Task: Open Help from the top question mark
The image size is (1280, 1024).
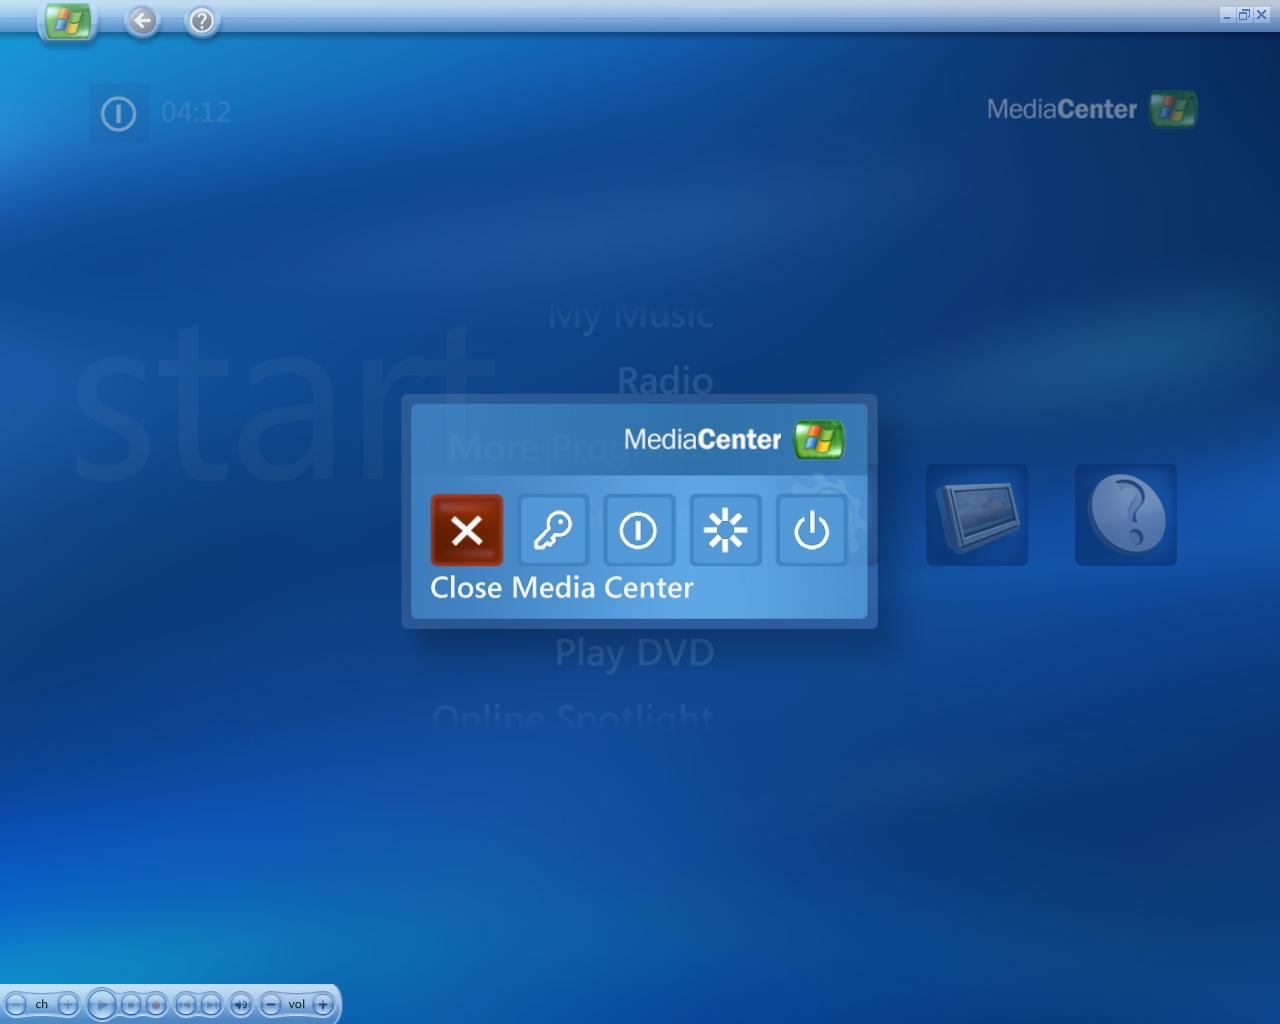Action: tap(202, 20)
